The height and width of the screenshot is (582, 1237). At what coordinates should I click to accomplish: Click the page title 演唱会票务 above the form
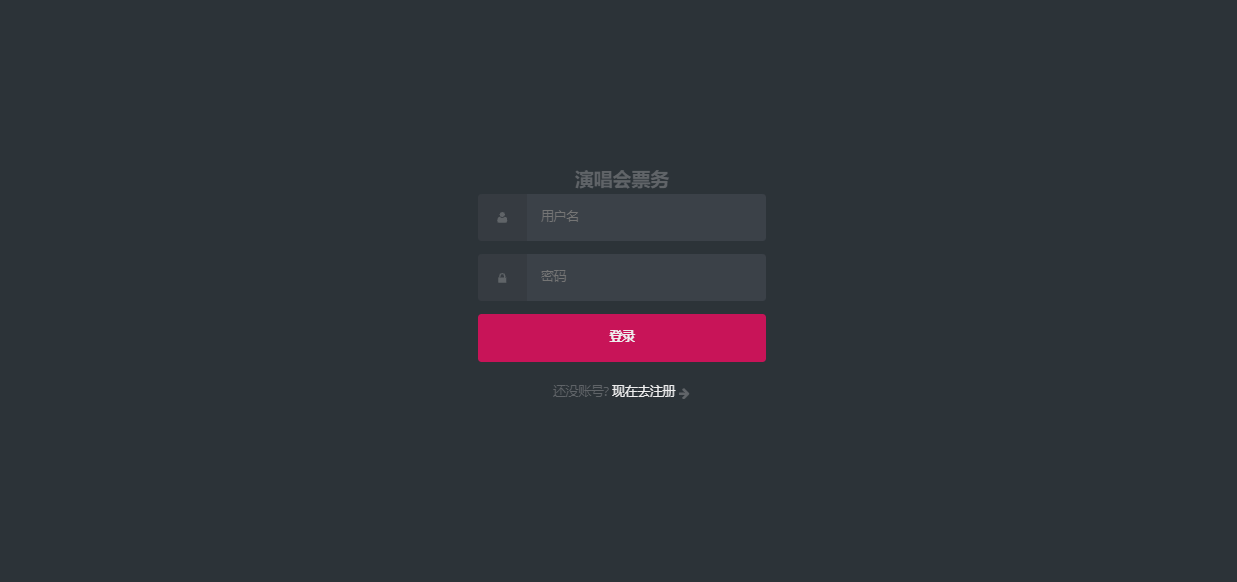(622, 180)
